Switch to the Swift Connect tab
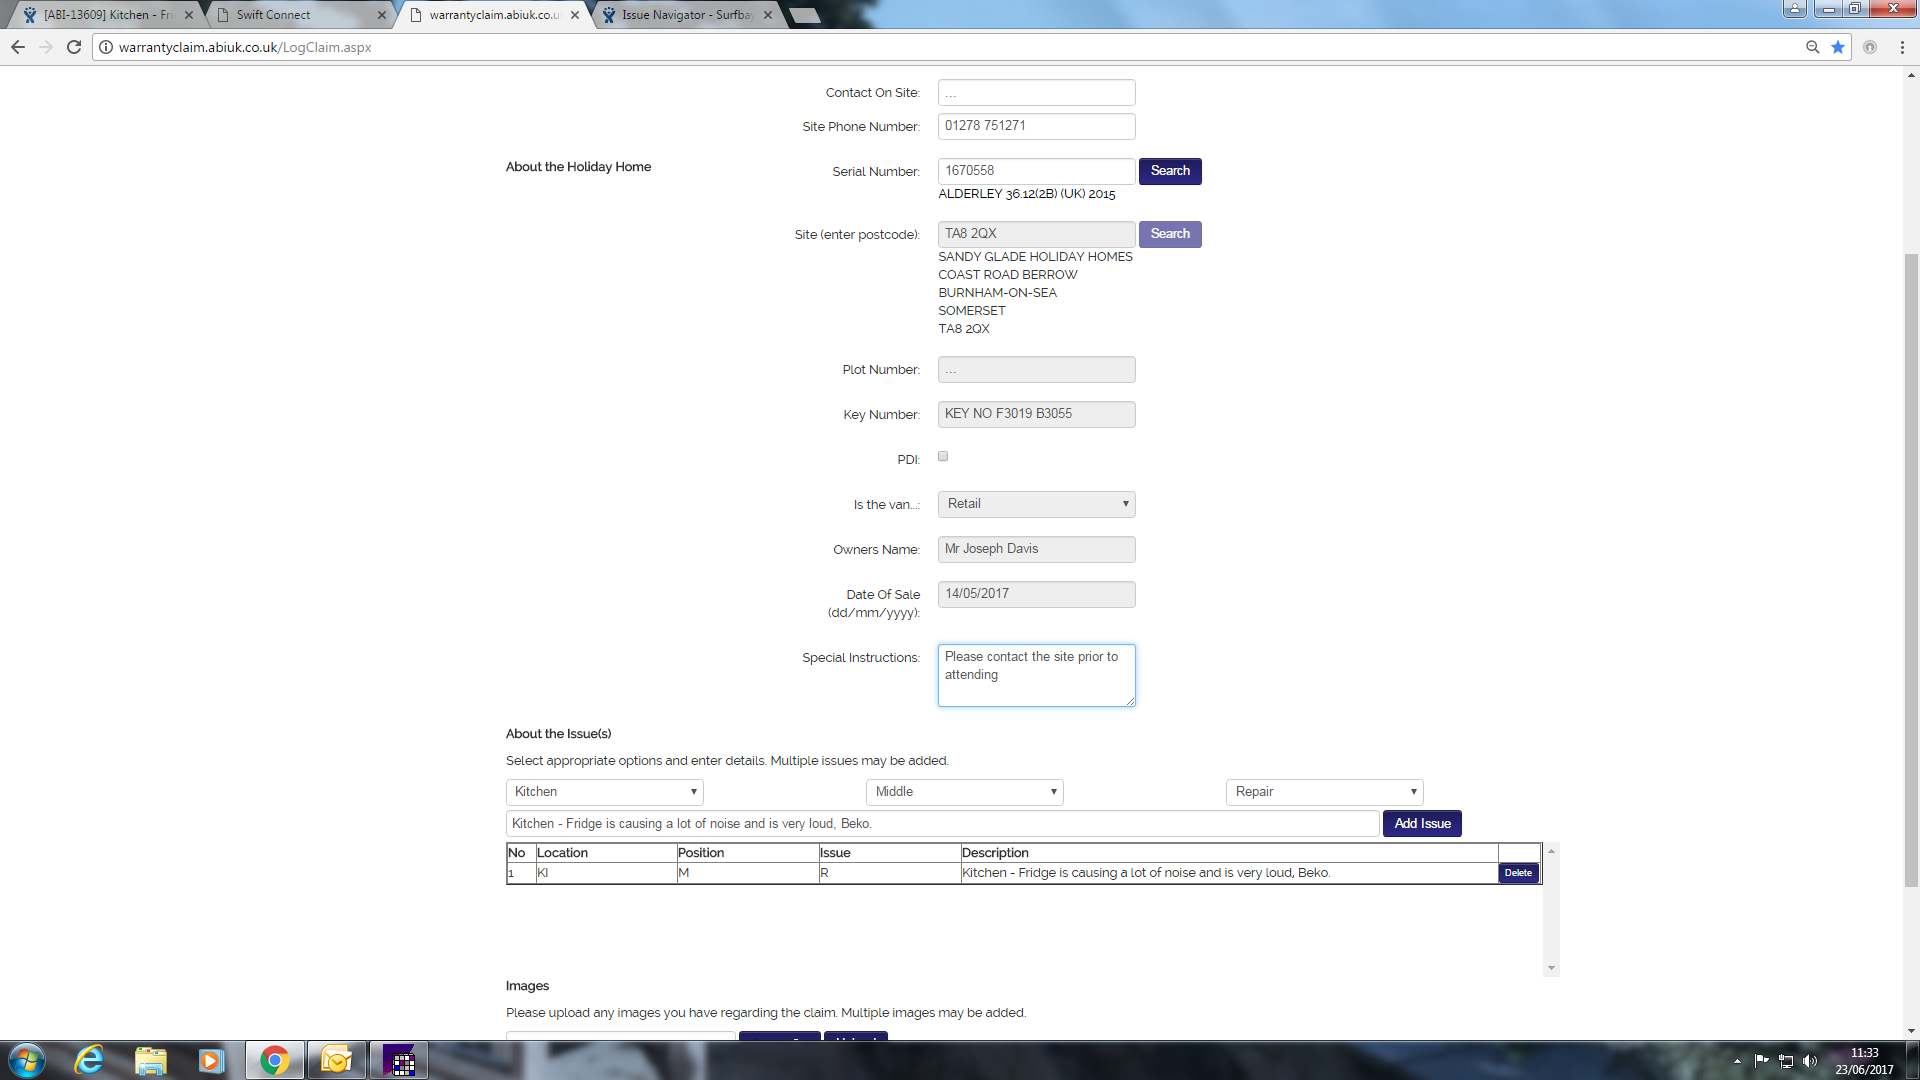 click(x=300, y=15)
